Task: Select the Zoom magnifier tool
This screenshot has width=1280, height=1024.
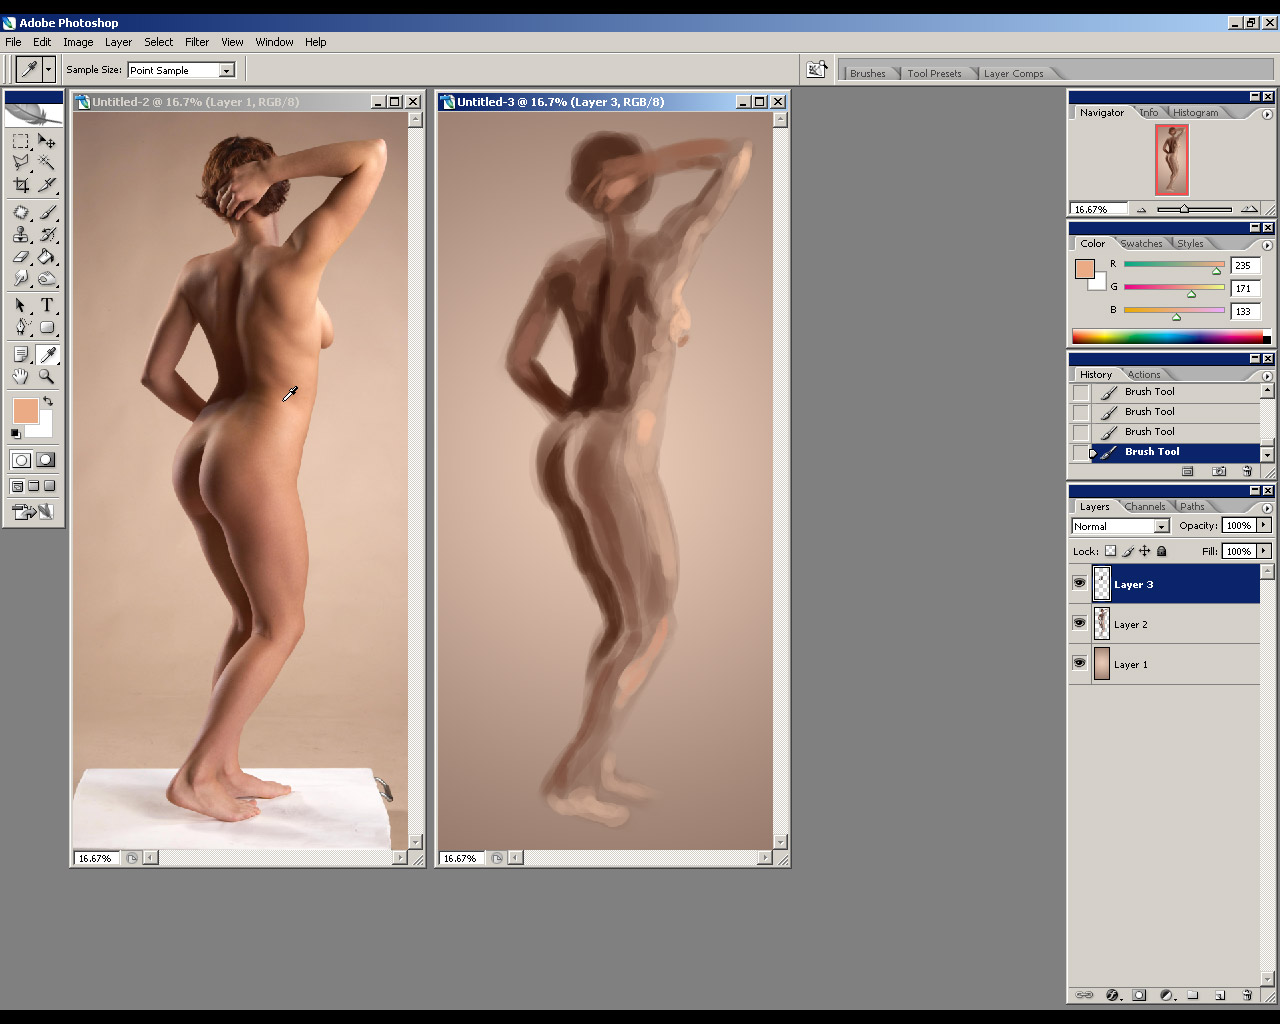Action: [x=46, y=377]
